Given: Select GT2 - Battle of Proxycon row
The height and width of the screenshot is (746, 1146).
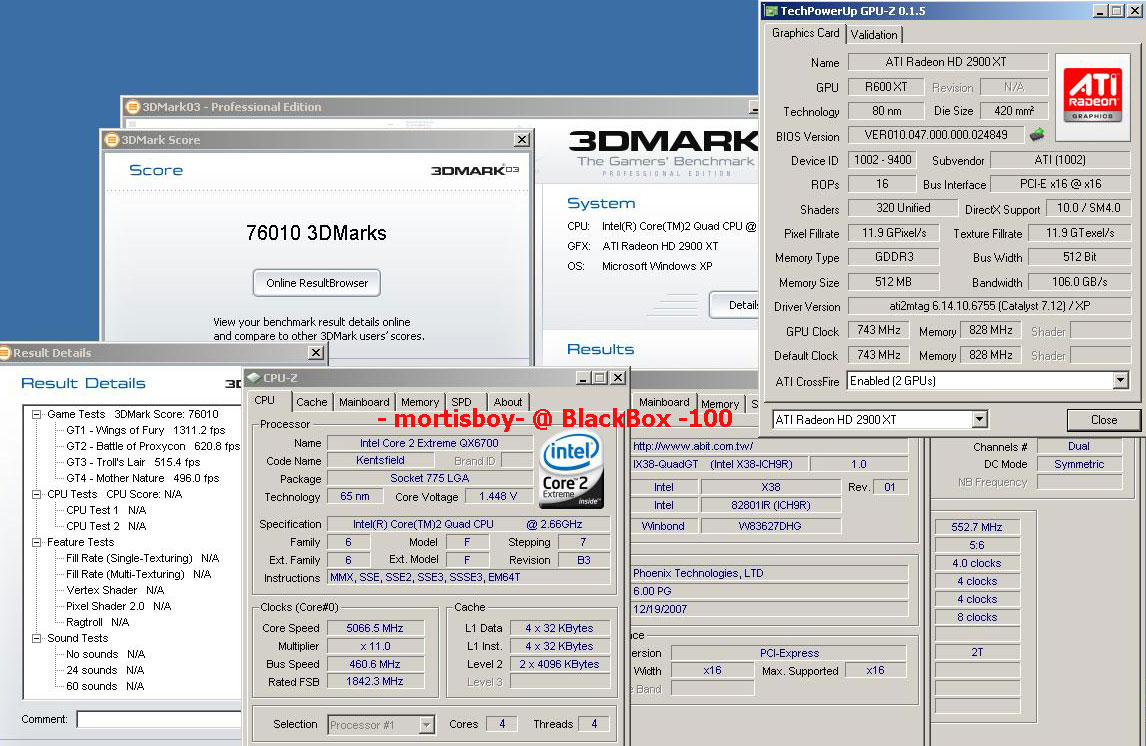Looking at the screenshot, I should 153,446.
